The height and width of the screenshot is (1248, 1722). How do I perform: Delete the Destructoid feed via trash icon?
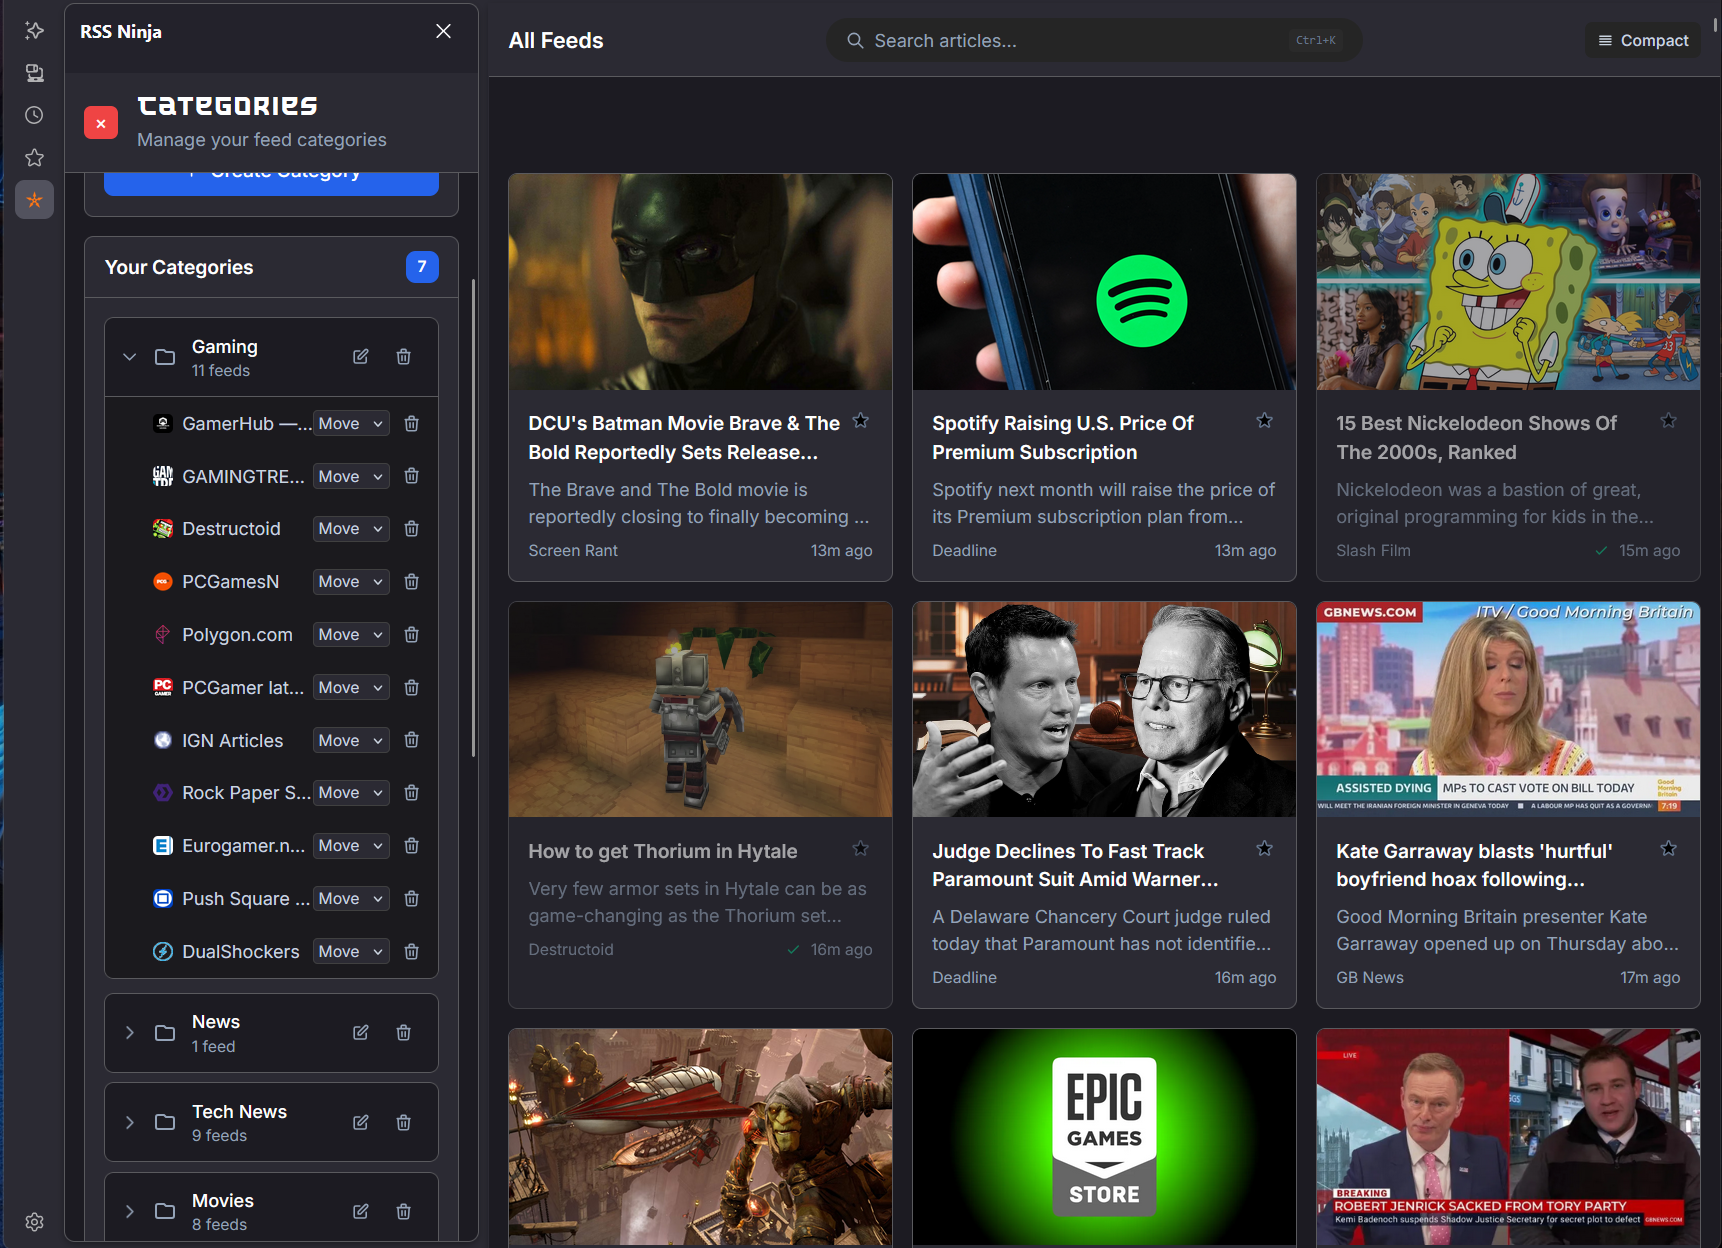pyautogui.click(x=411, y=528)
